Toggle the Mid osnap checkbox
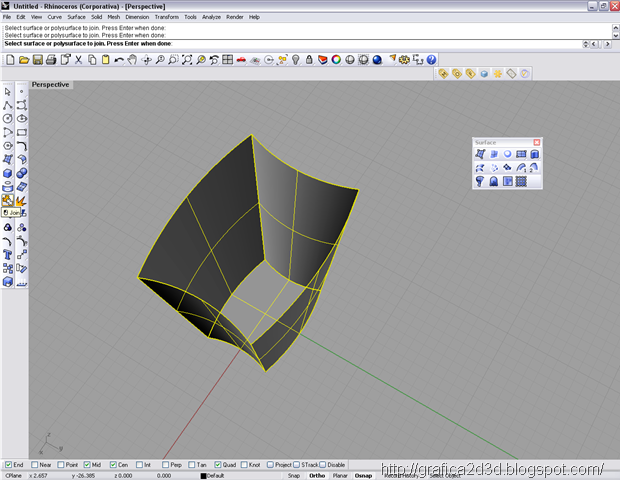The height and width of the screenshot is (480, 620). point(87,465)
